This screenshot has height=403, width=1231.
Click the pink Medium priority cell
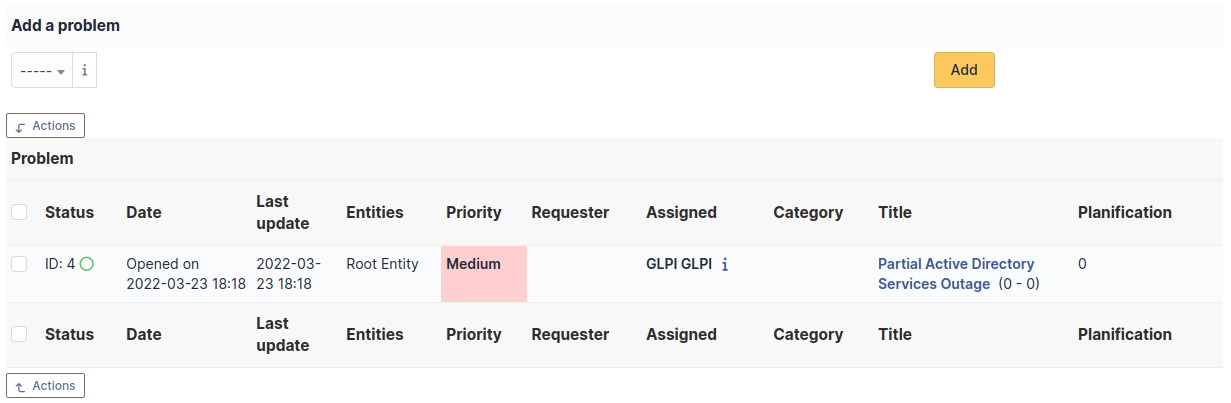coord(484,274)
